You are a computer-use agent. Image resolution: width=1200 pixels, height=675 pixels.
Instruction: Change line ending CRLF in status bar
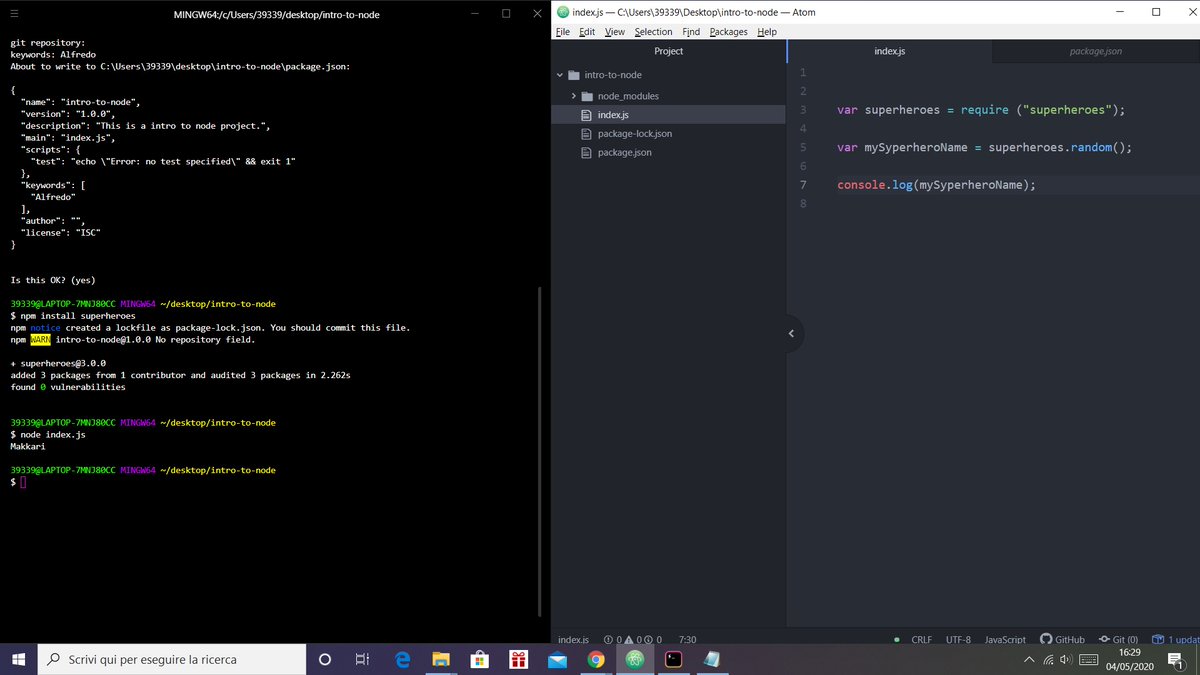(921, 639)
